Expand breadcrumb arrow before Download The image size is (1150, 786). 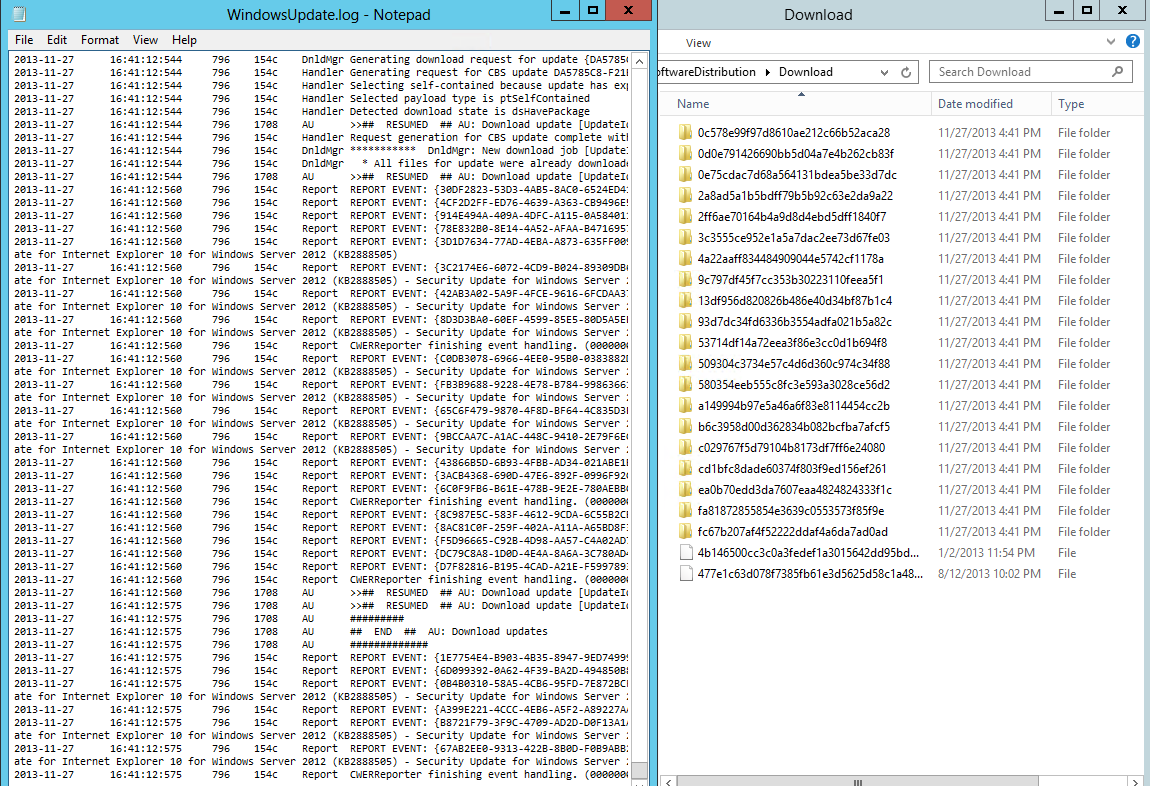coord(767,72)
